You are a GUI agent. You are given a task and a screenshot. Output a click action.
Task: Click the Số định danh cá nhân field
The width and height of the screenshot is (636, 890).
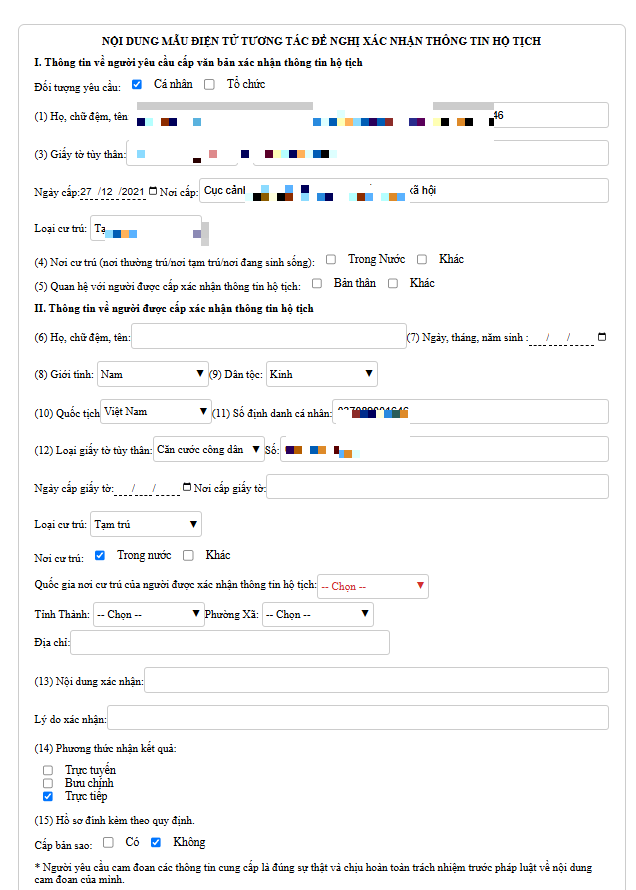click(x=471, y=412)
